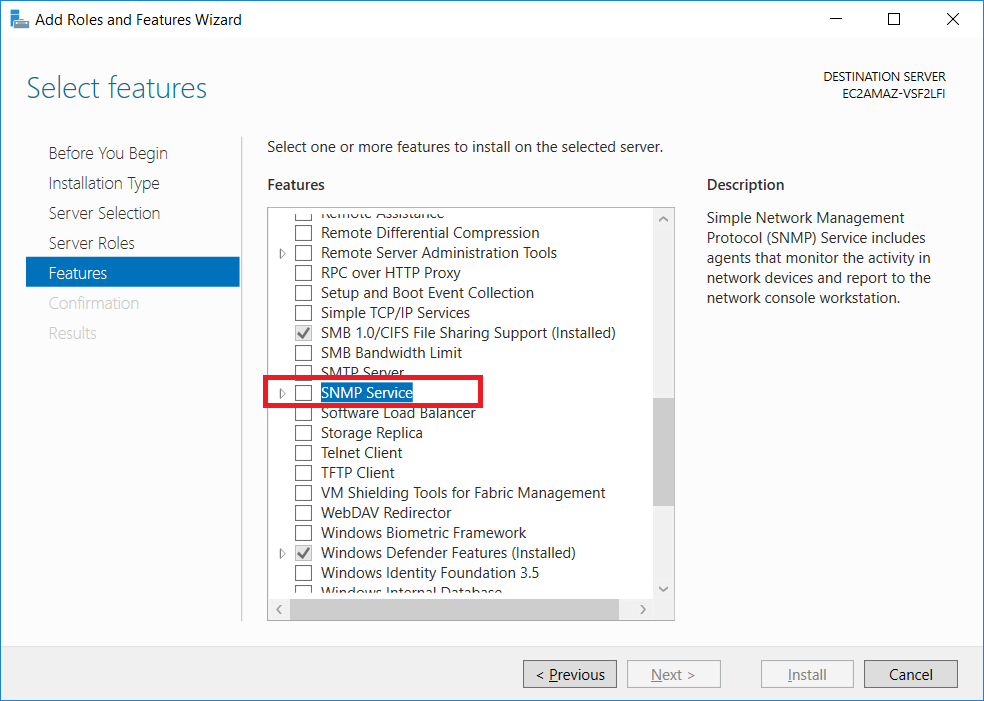Tick the SNMP Service checkbox

point(303,393)
